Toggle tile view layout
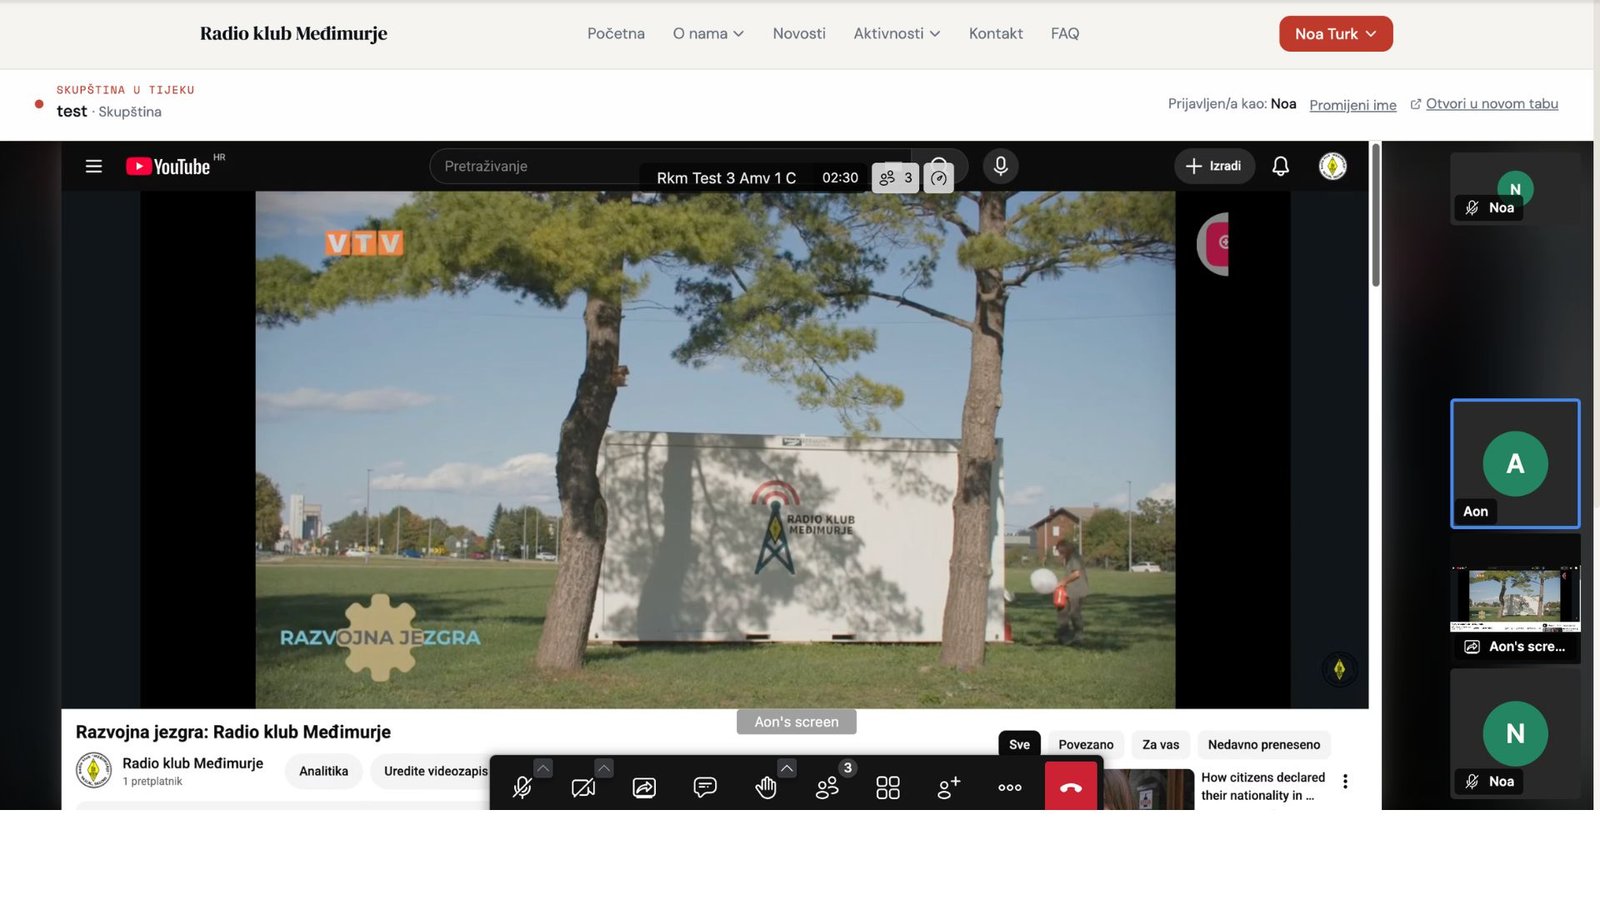This screenshot has width=1600, height=900. pos(888,788)
